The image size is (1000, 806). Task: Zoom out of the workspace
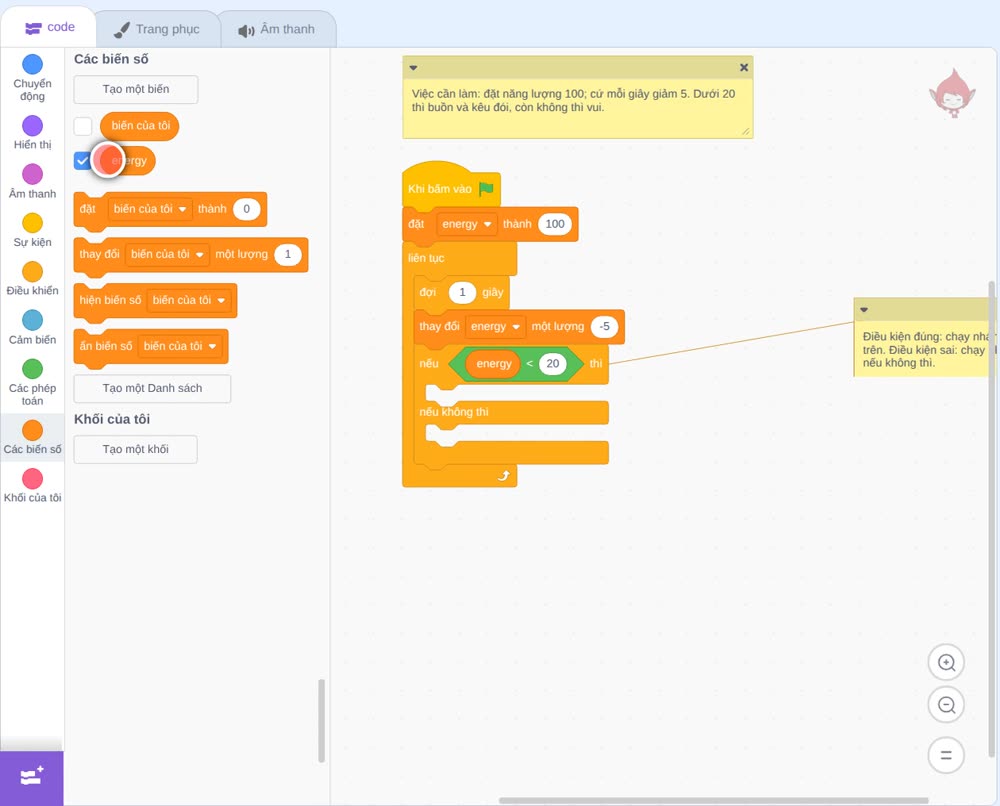946,705
